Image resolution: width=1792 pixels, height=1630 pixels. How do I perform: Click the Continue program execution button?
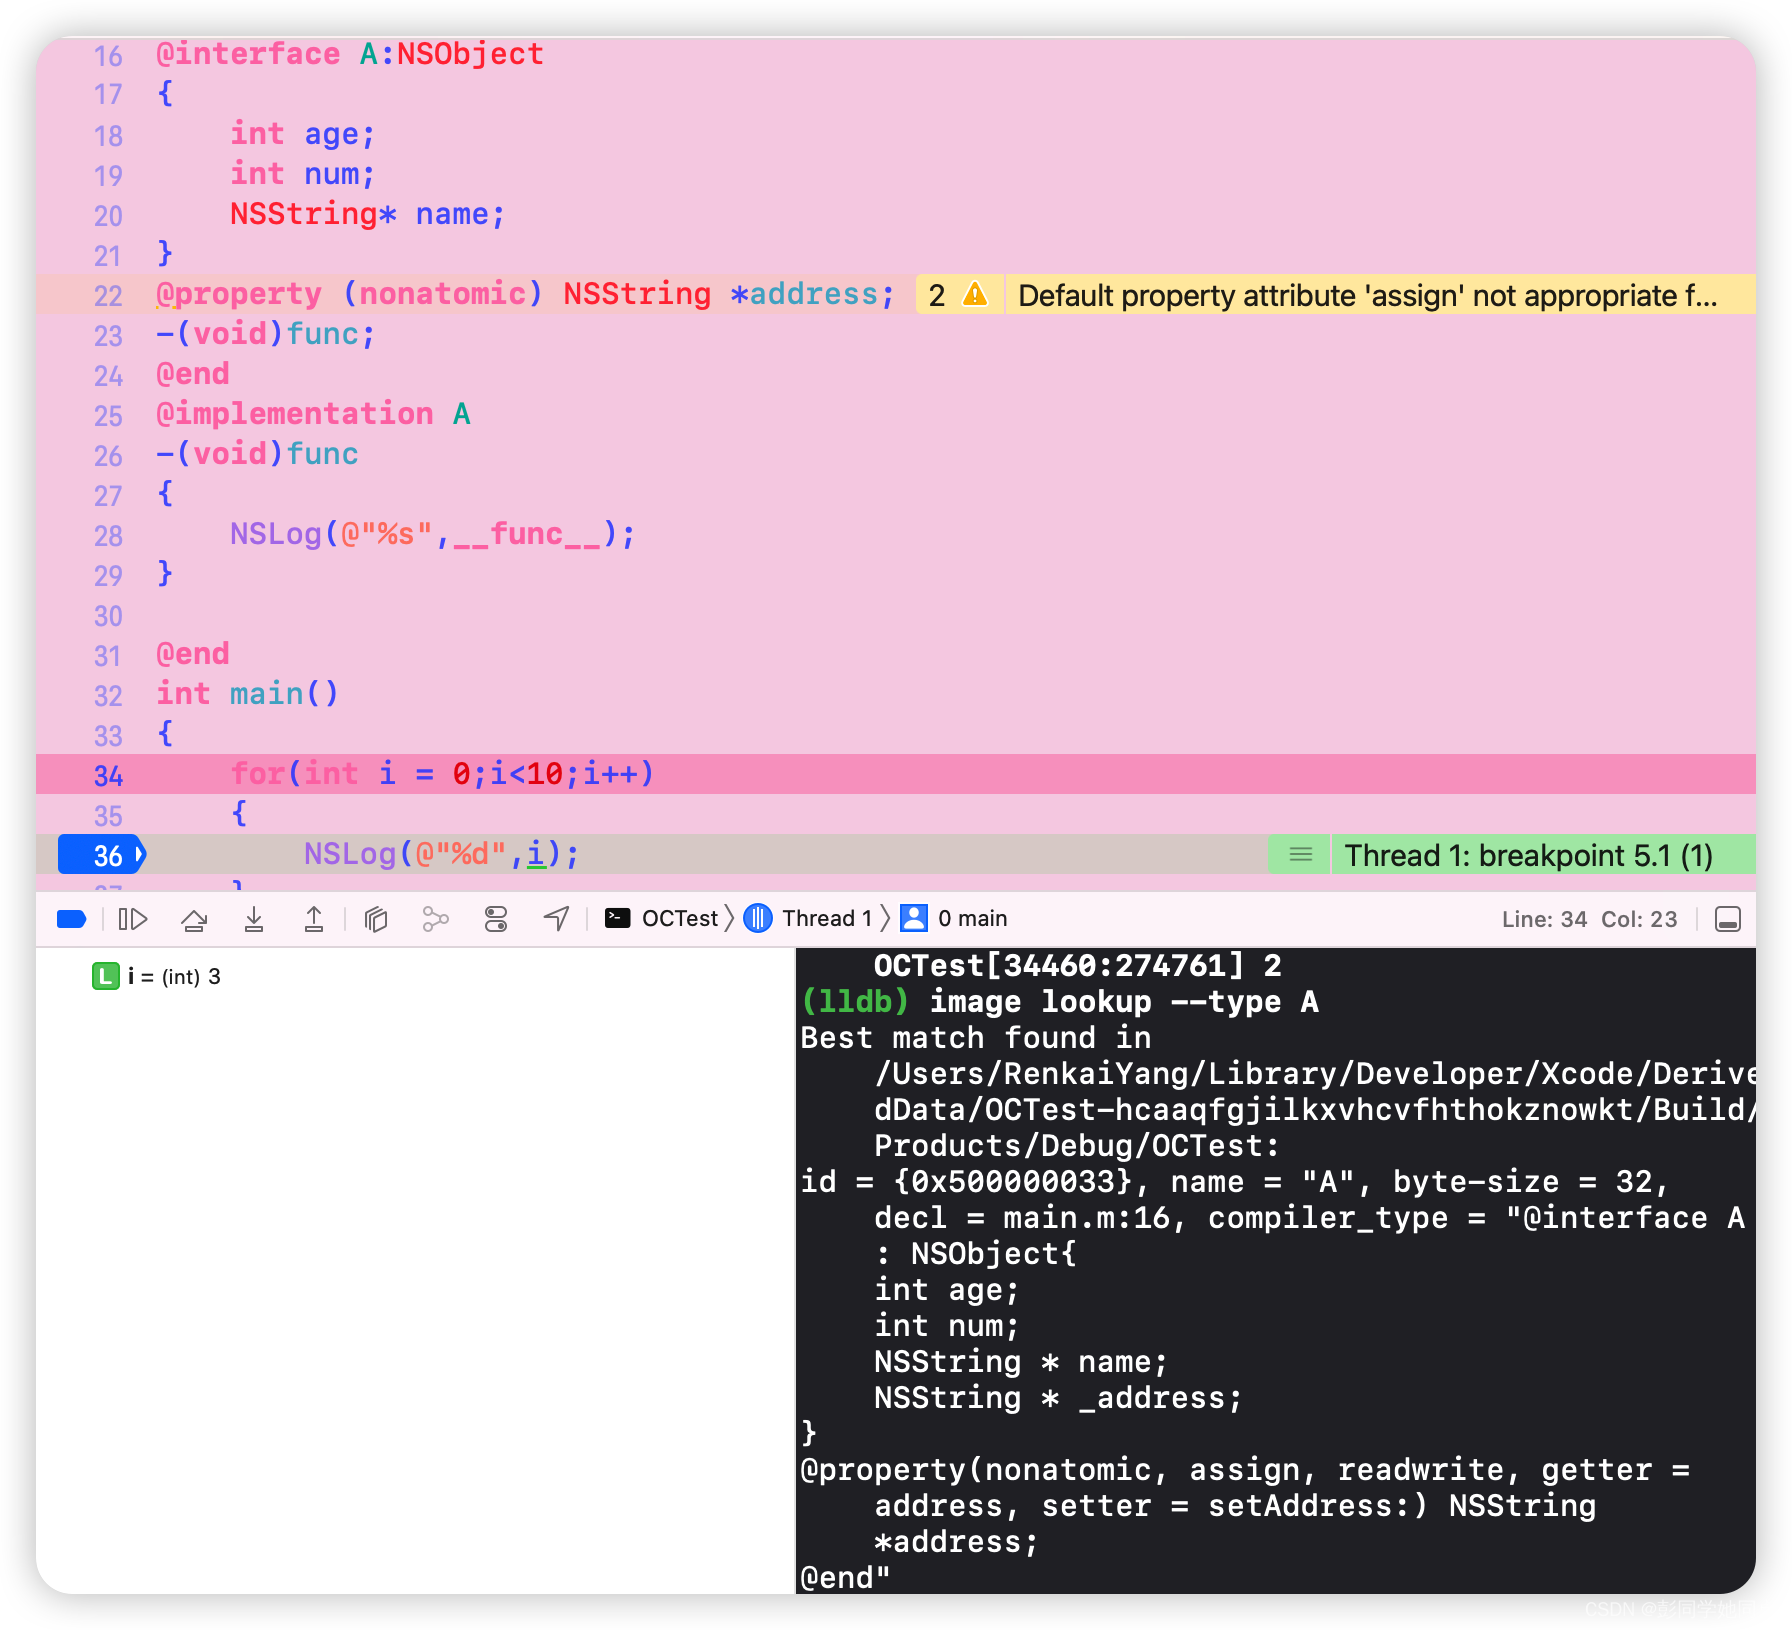[133, 919]
